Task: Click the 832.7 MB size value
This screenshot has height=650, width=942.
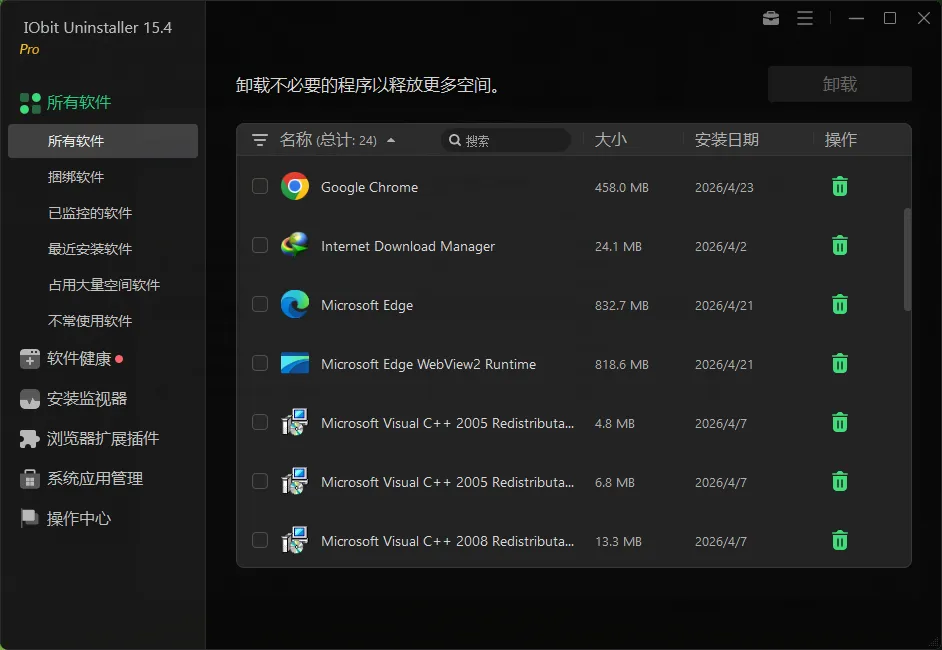Action: [622, 305]
